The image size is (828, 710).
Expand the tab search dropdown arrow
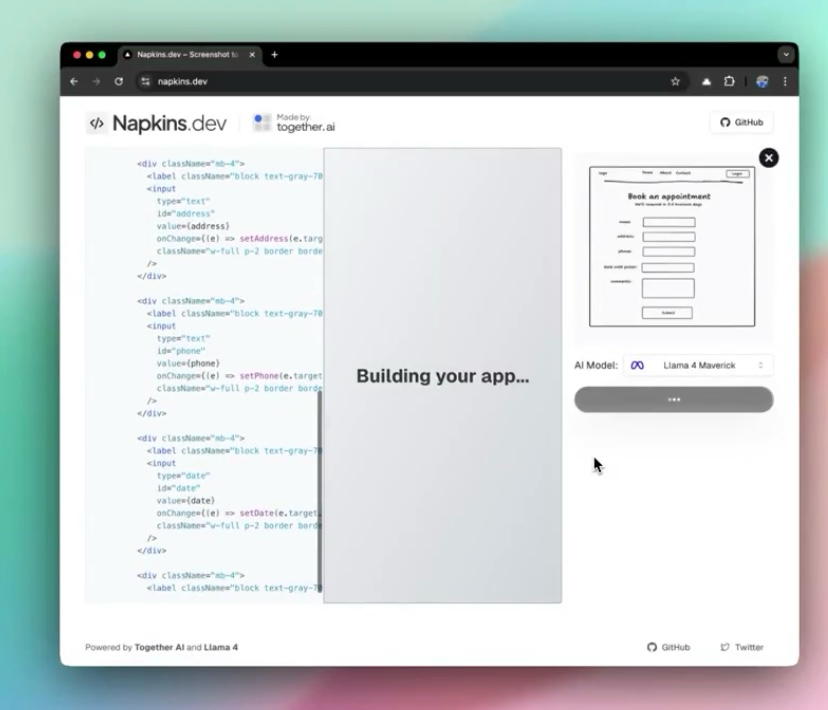786,54
